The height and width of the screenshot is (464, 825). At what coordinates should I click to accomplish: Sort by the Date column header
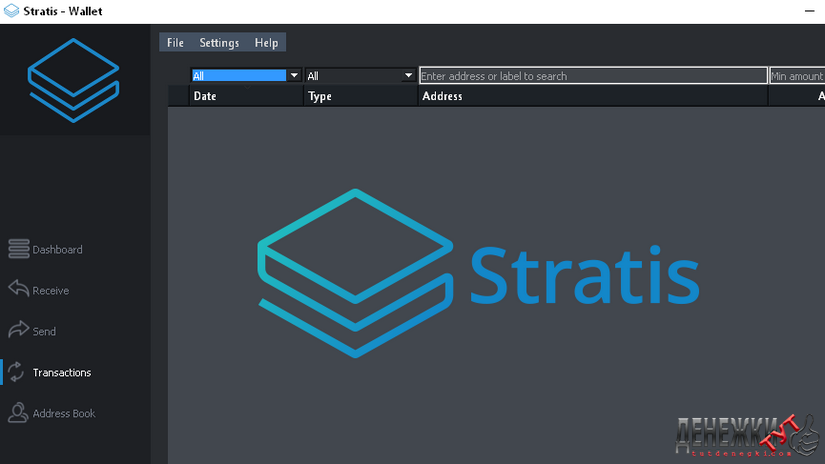coord(246,96)
